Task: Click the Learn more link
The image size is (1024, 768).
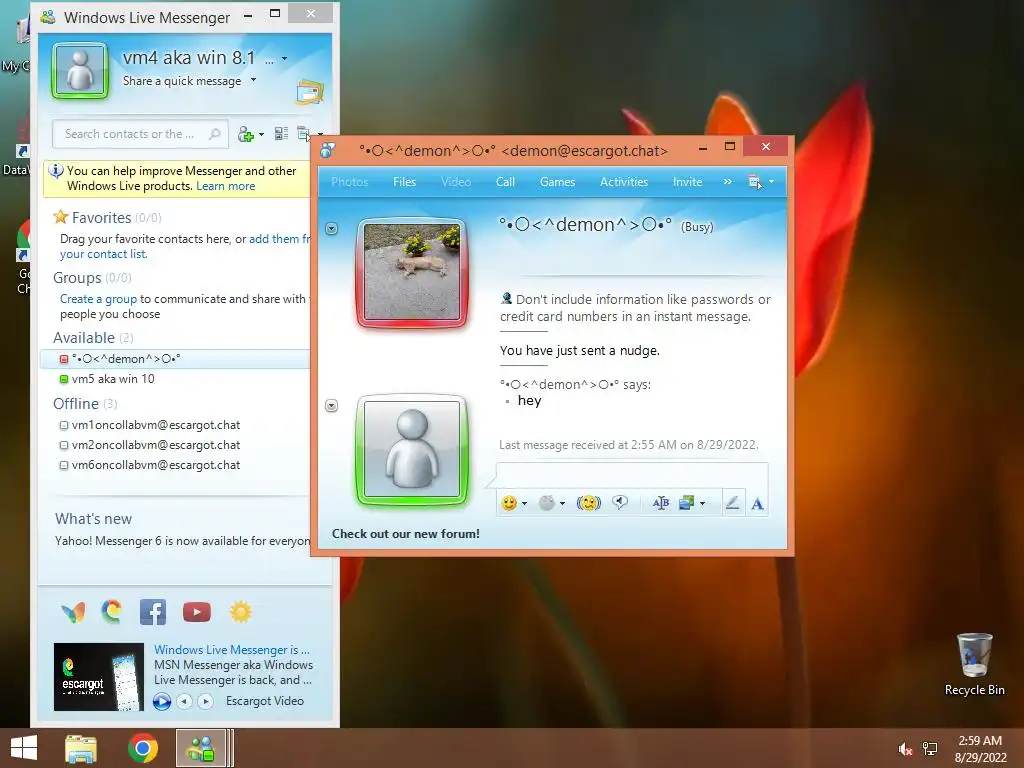Action: (x=225, y=186)
